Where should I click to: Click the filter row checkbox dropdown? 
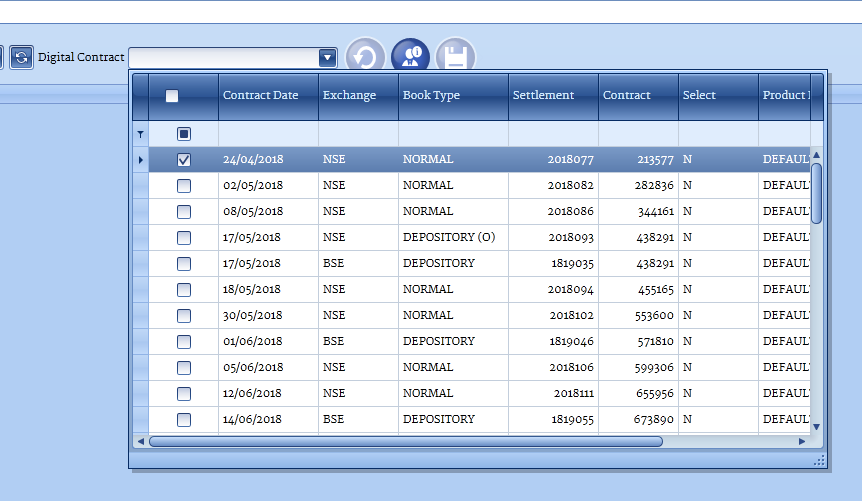tap(184, 134)
